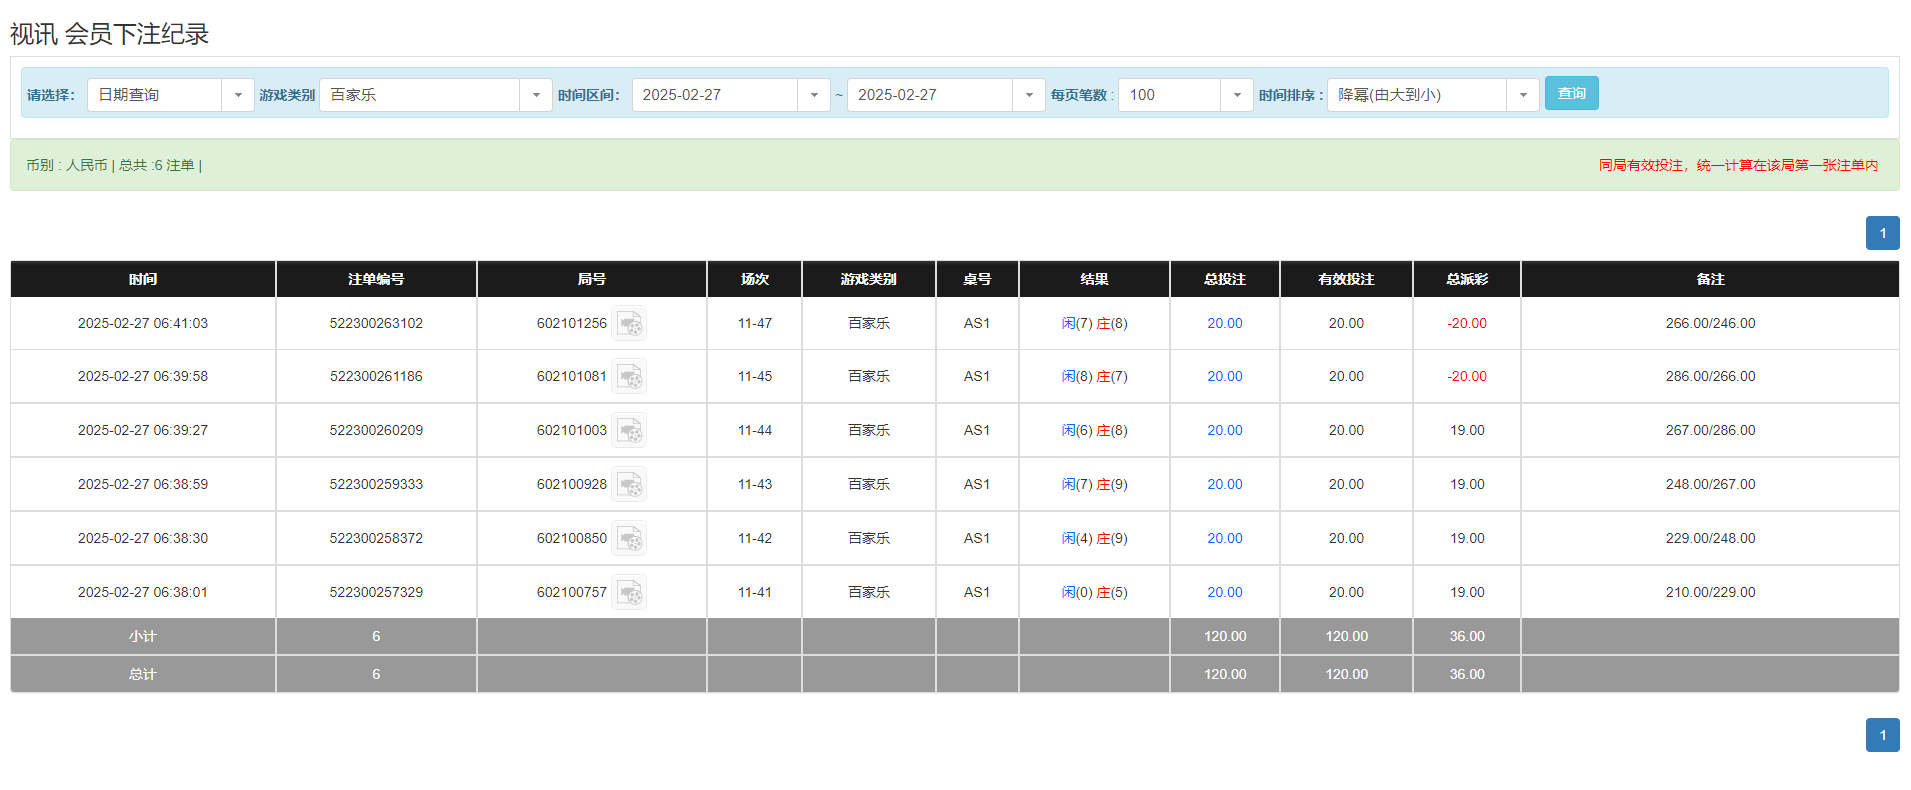Go to page 1 in top pagination

[x=1882, y=233]
